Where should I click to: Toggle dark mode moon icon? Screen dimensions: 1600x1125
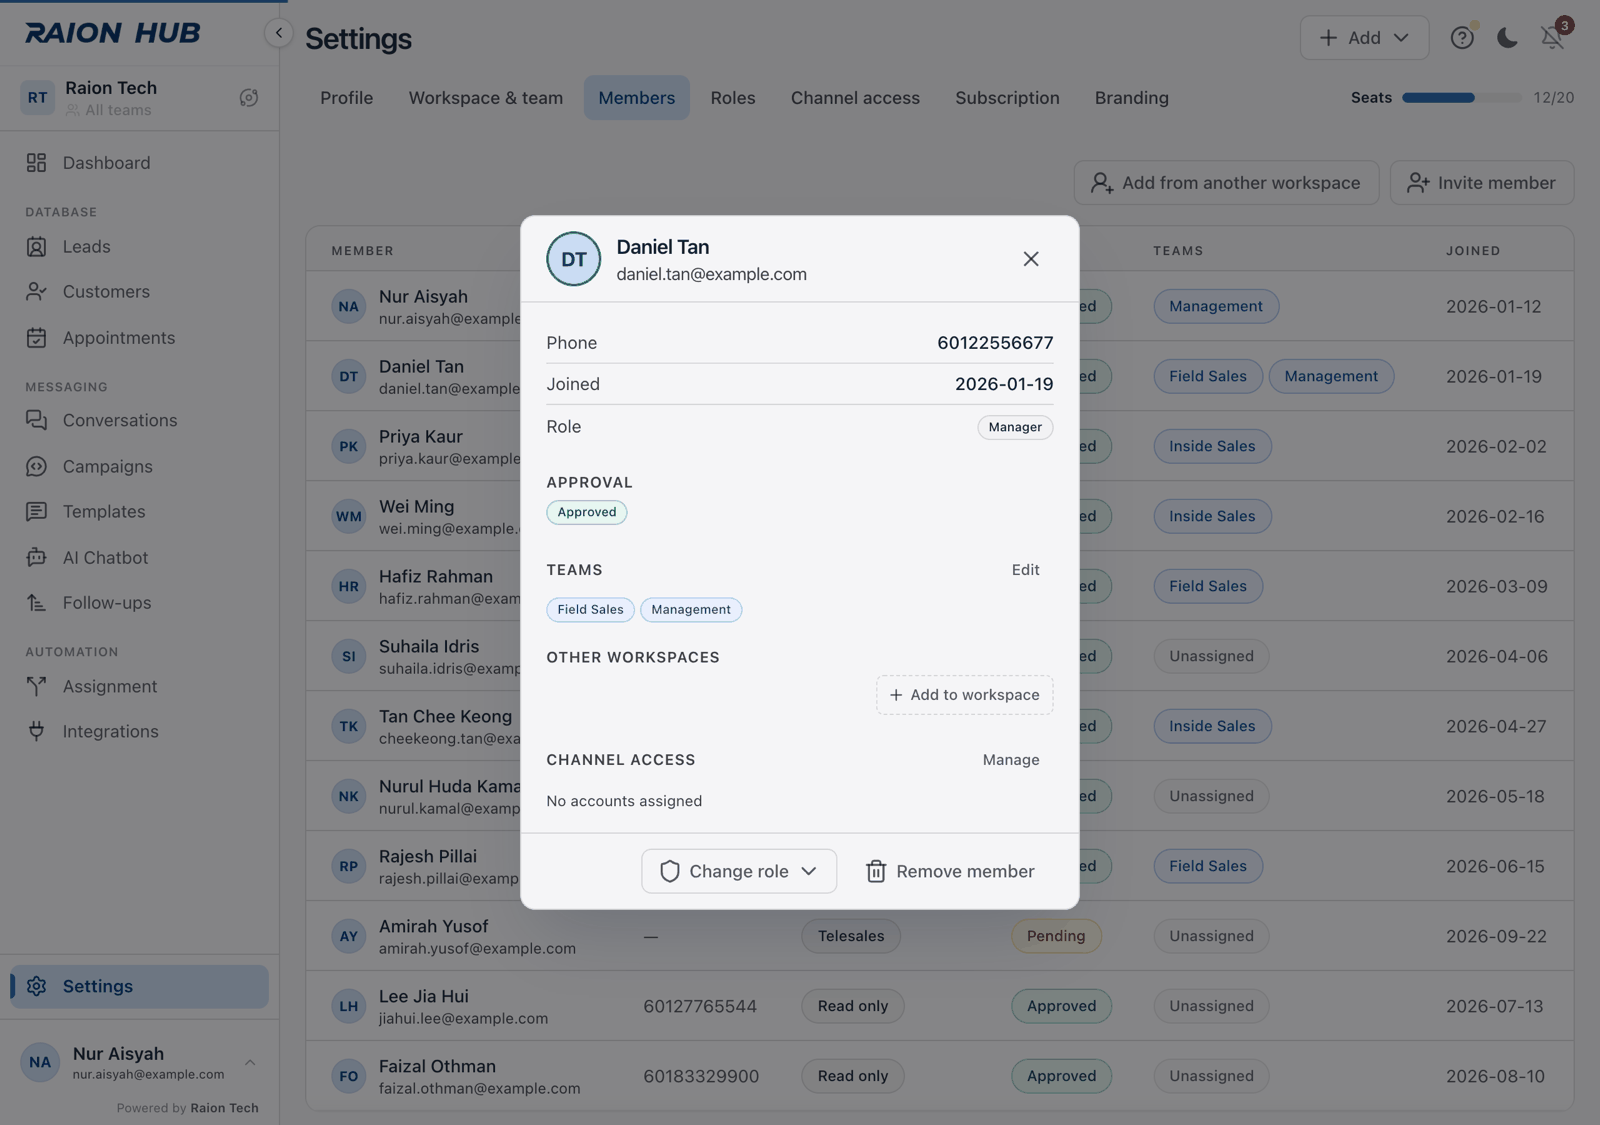[1507, 38]
